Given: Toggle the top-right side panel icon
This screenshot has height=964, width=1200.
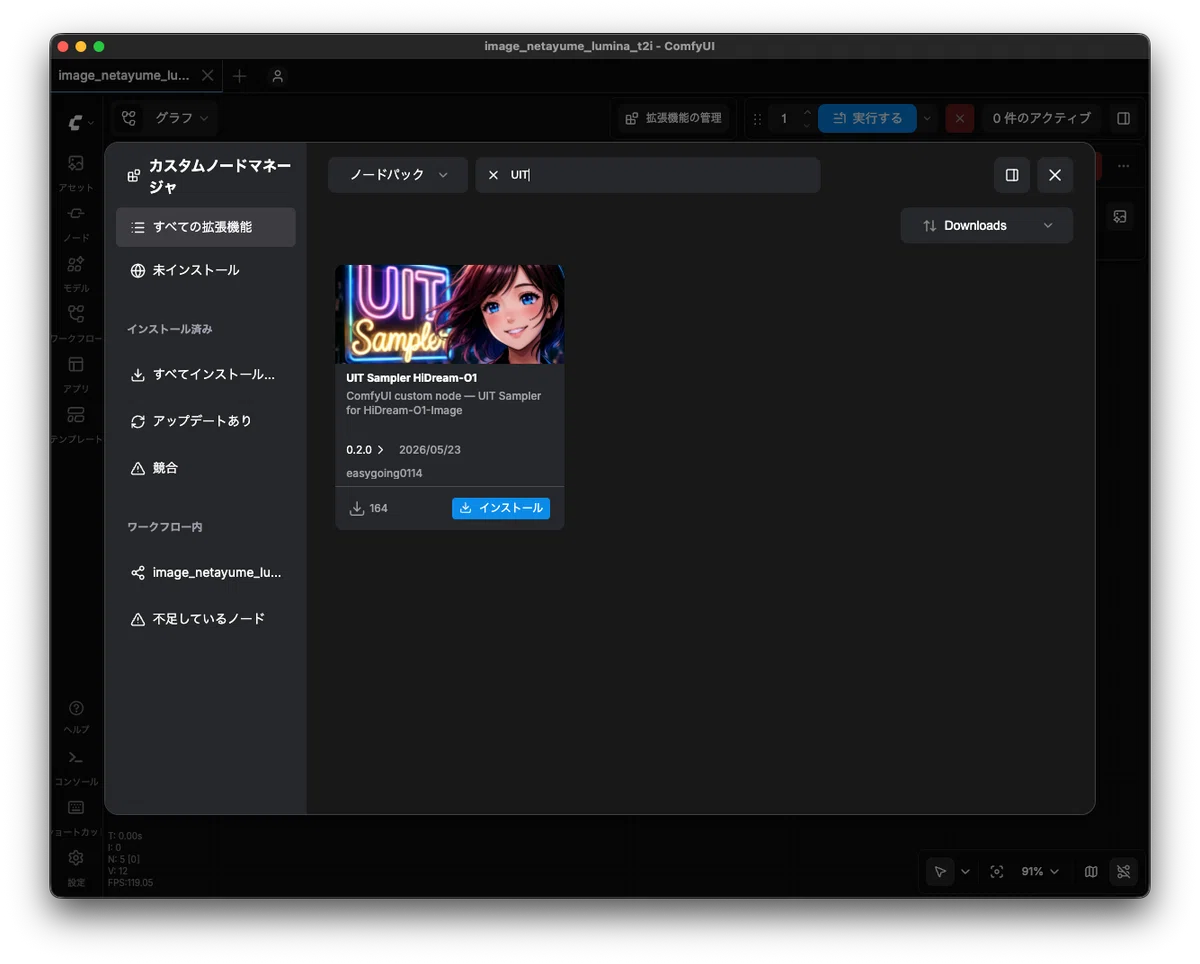Looking at the screenshot, I should coord(1123,118).
